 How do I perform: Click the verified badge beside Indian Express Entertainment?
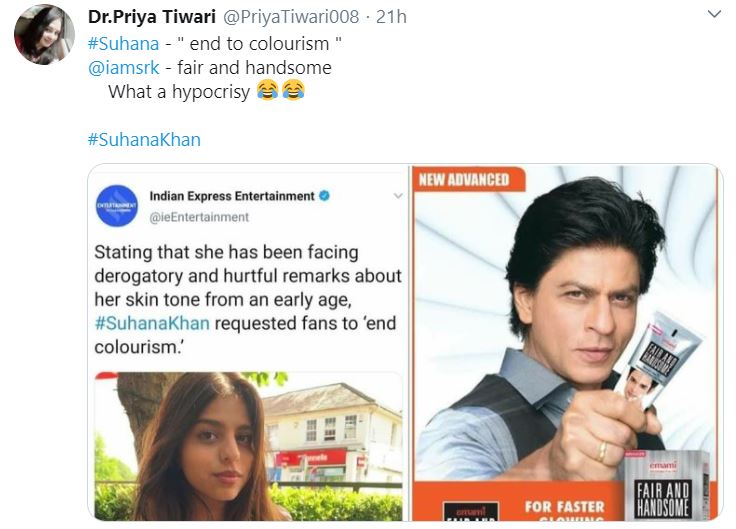pos(325,197)
